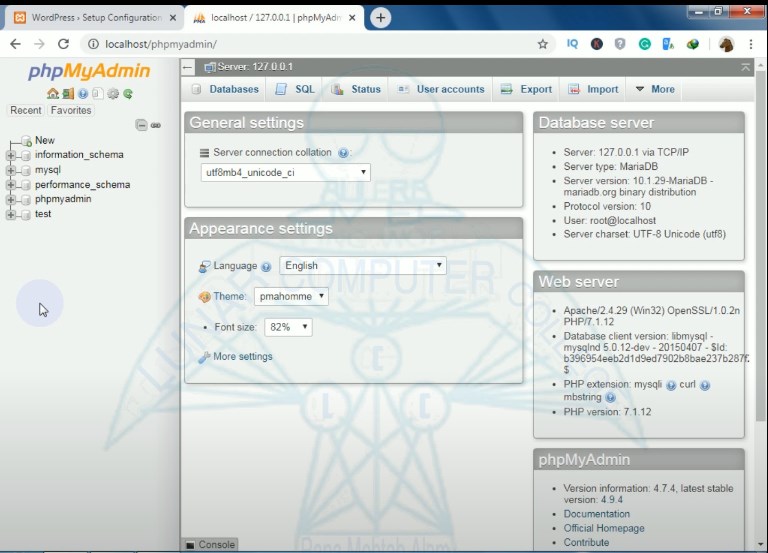Open the Theme dropdown showing pmahomme
The image size is (768, 553).
click(291, 296)
